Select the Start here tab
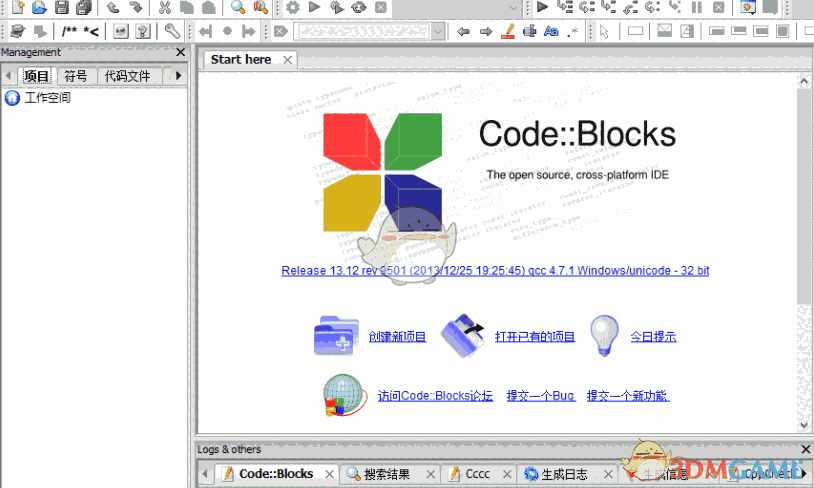The width and height of the screenshot is (814, 488). [x=241, y=60]
